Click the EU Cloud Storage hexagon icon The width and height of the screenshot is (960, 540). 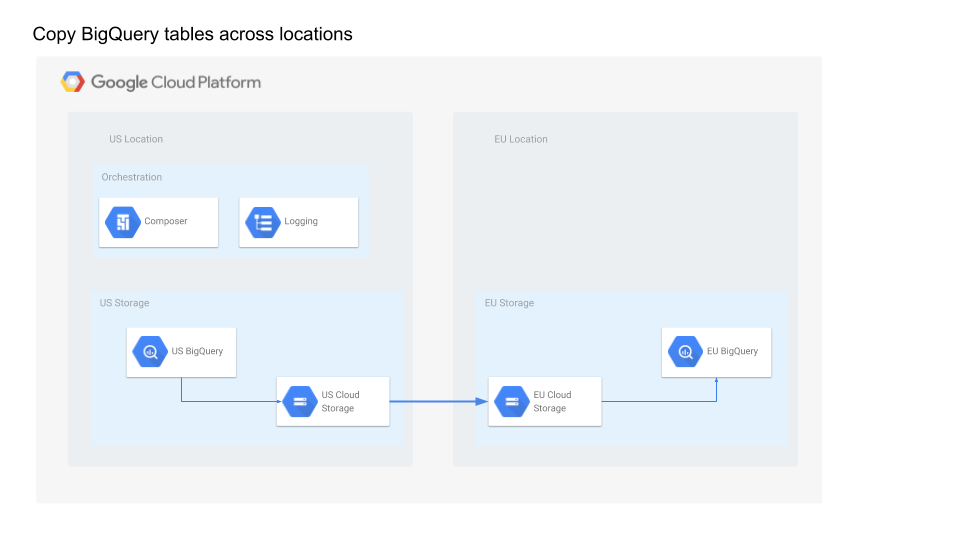click(x=512, y=402)
